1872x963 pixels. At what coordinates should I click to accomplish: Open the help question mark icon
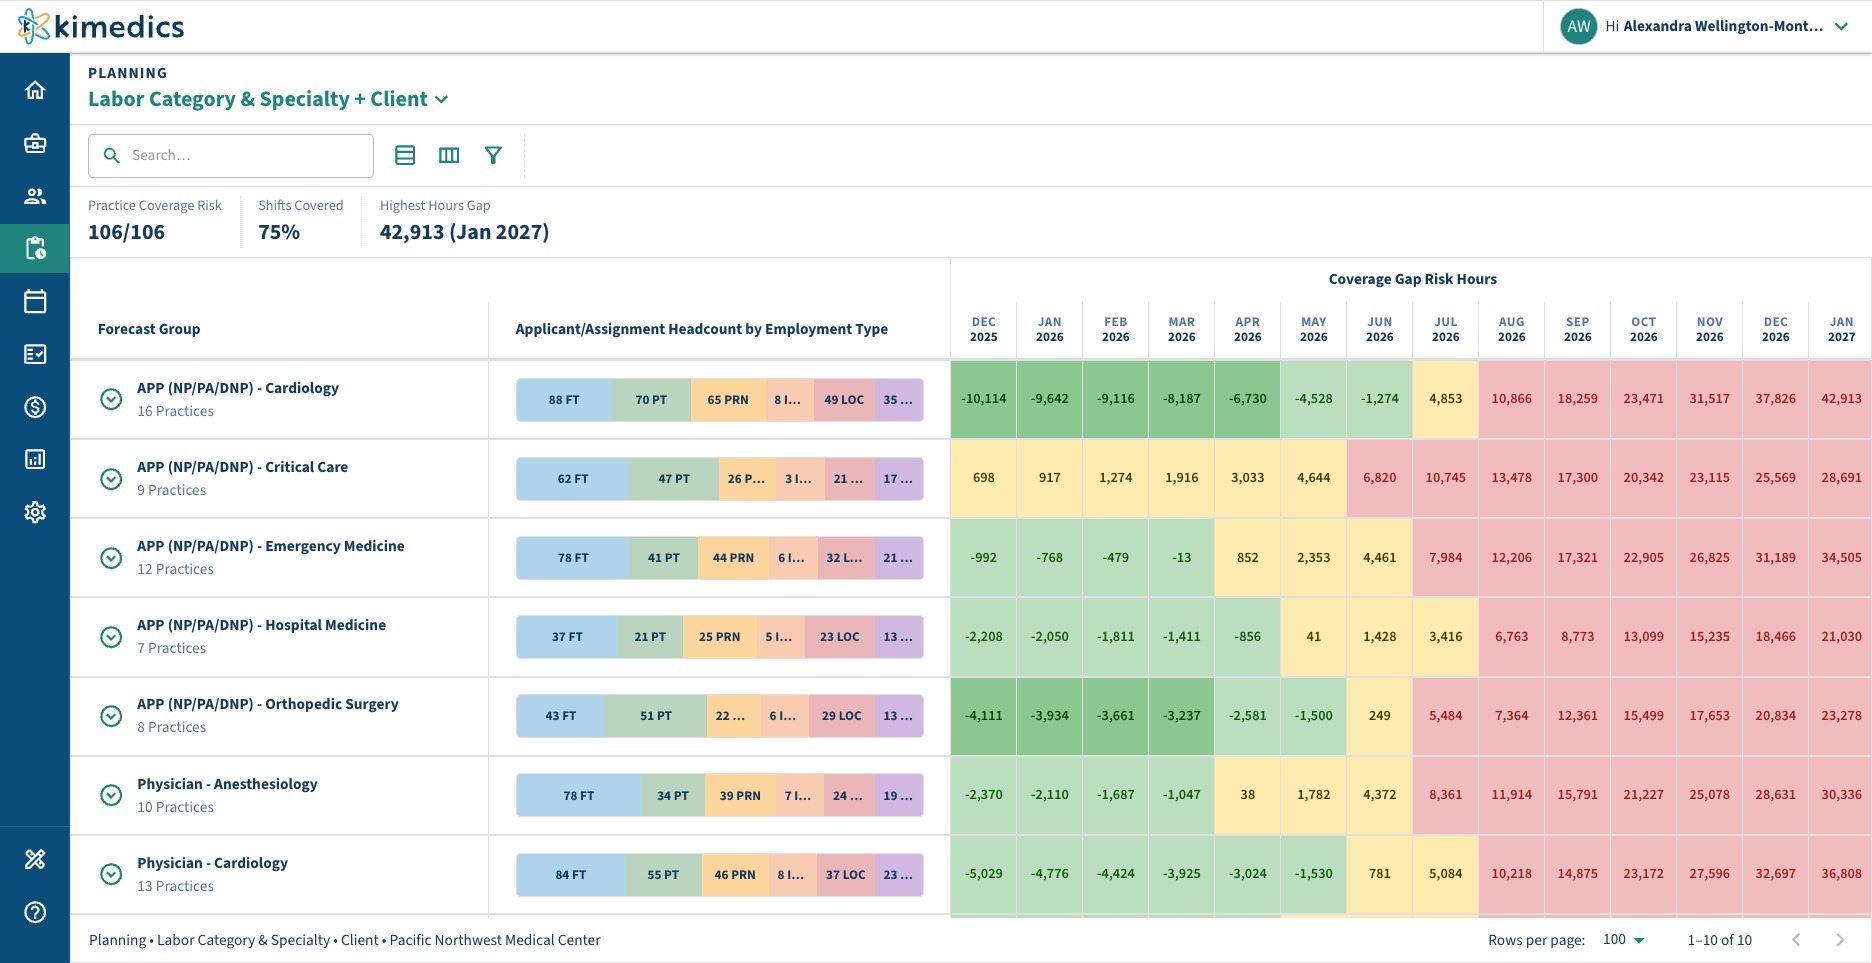pyautogui.click(x=35, y=912)
